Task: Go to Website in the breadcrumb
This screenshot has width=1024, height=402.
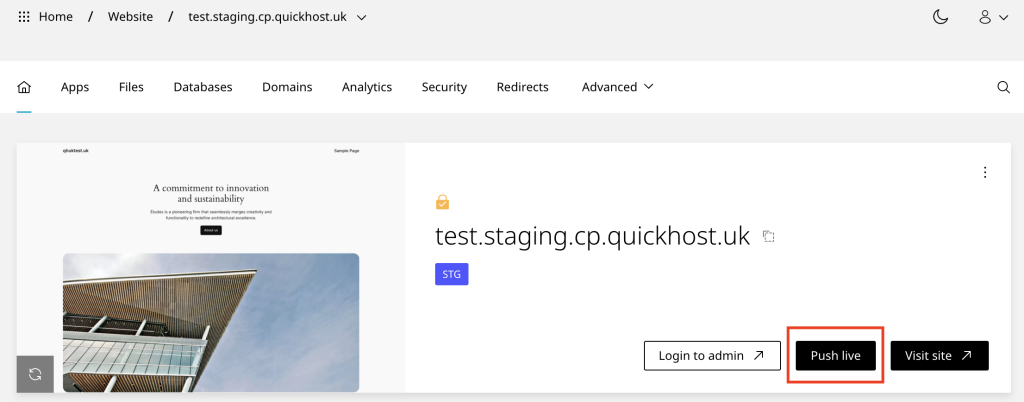Action: (131, 17)
